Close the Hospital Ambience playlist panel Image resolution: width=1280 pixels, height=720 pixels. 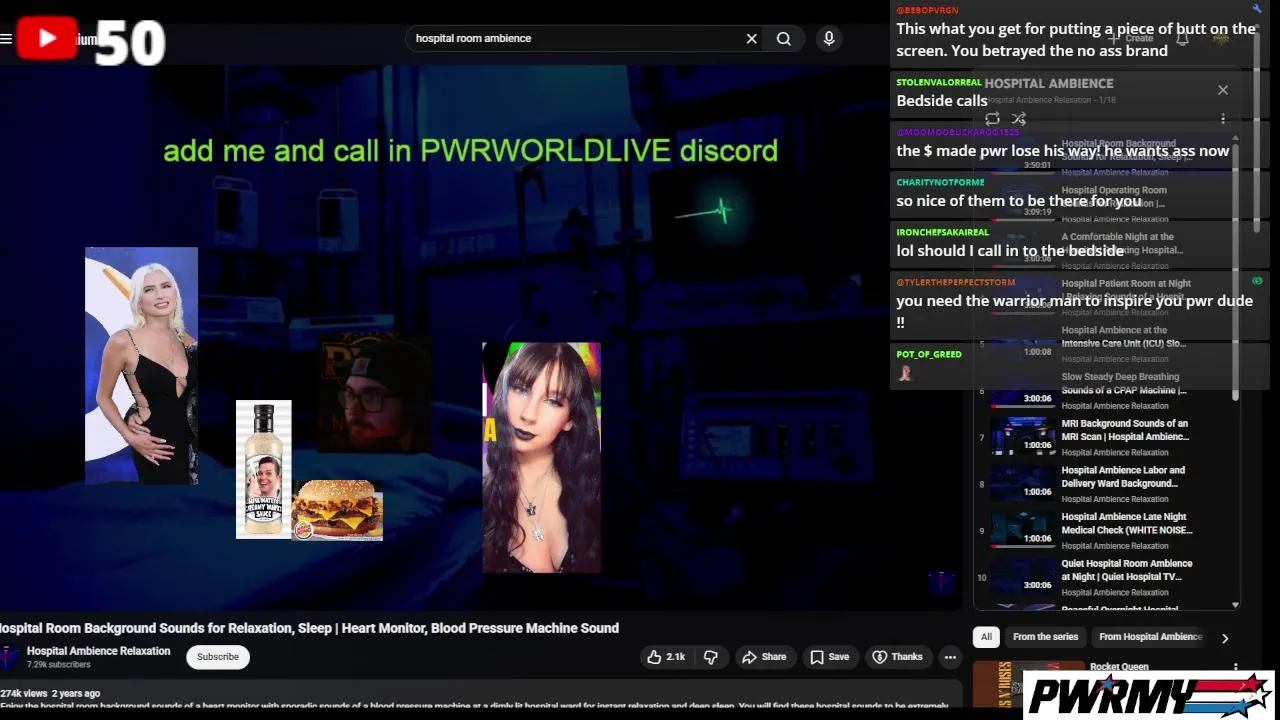(x=1222, y=90)
